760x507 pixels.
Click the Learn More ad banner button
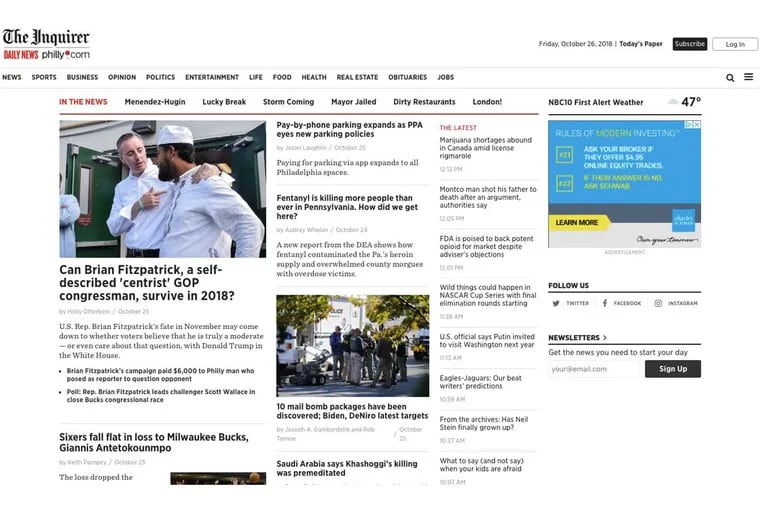[578, 223]
